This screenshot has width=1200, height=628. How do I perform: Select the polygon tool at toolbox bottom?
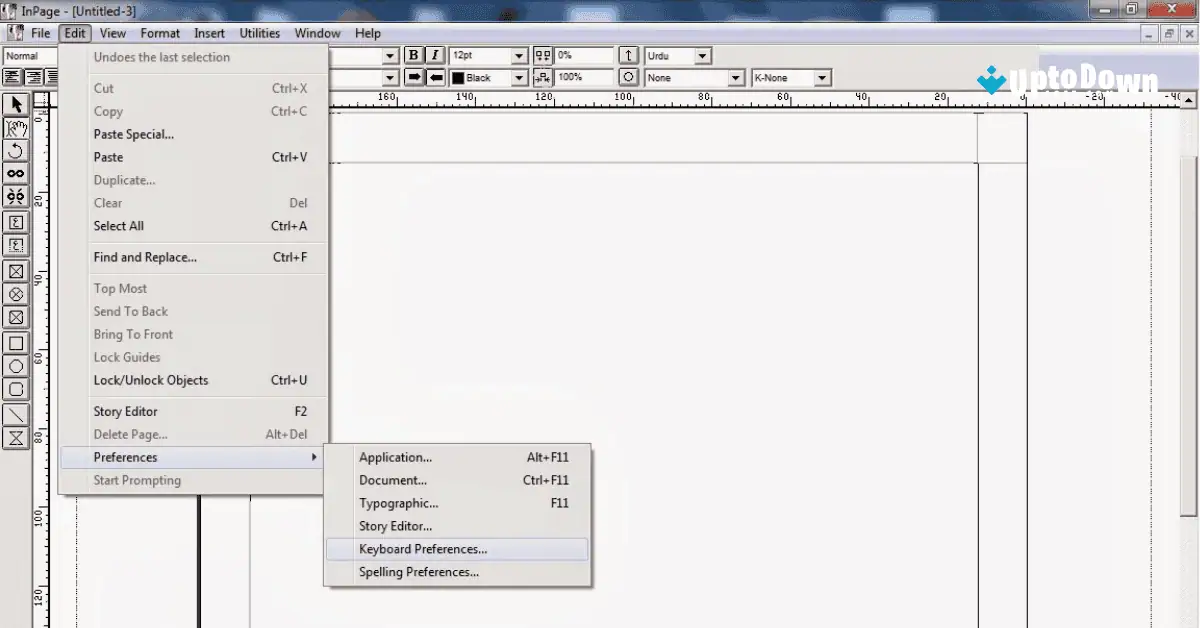[14, 436]
